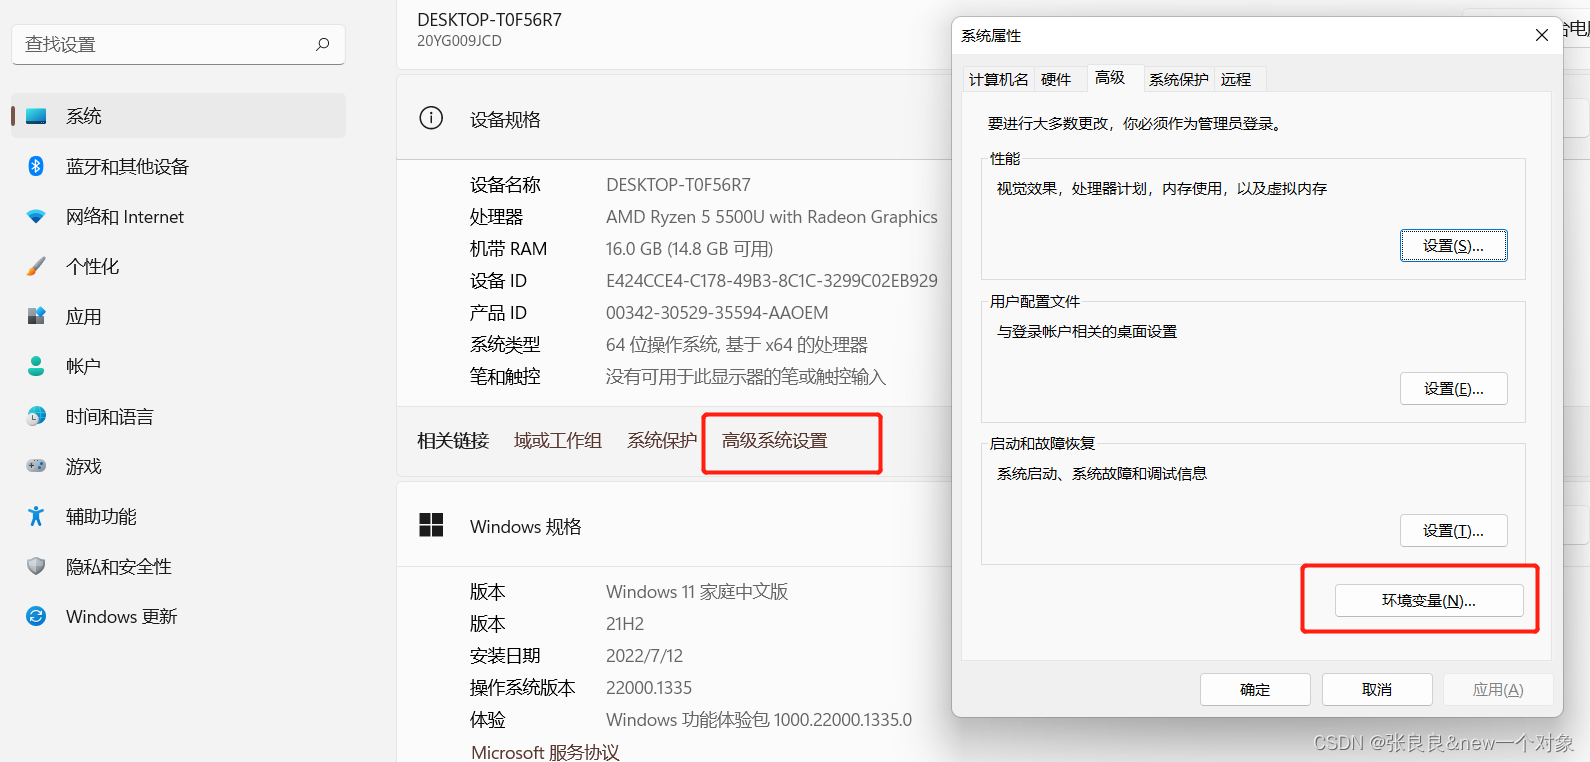Image resolution: width=1590 pixels, height=762 pixels.
Task: Select system type 64 位操作系统 text
Action: [x=737, y=345]
